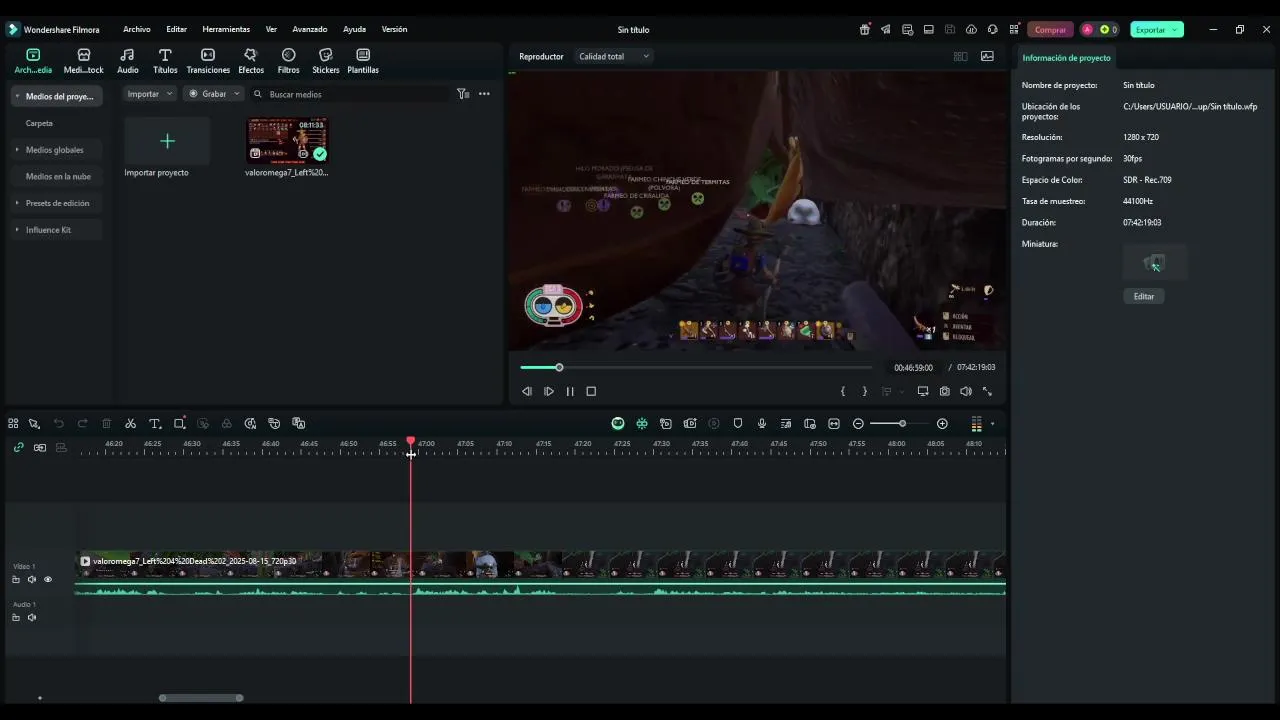Open the more options ellipsis in media panel
The width and height of the screenshot is (1280, 720).
484,94
